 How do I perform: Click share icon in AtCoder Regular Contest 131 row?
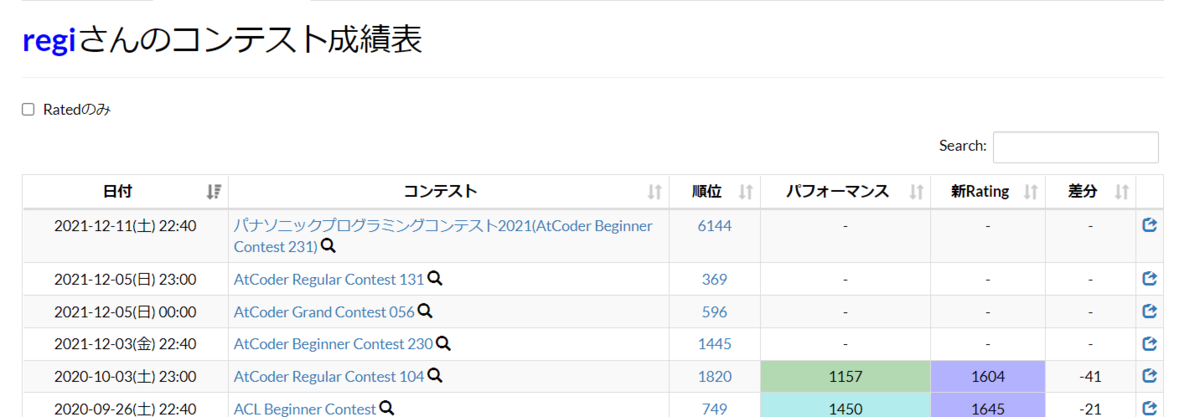coord(1149,279)
